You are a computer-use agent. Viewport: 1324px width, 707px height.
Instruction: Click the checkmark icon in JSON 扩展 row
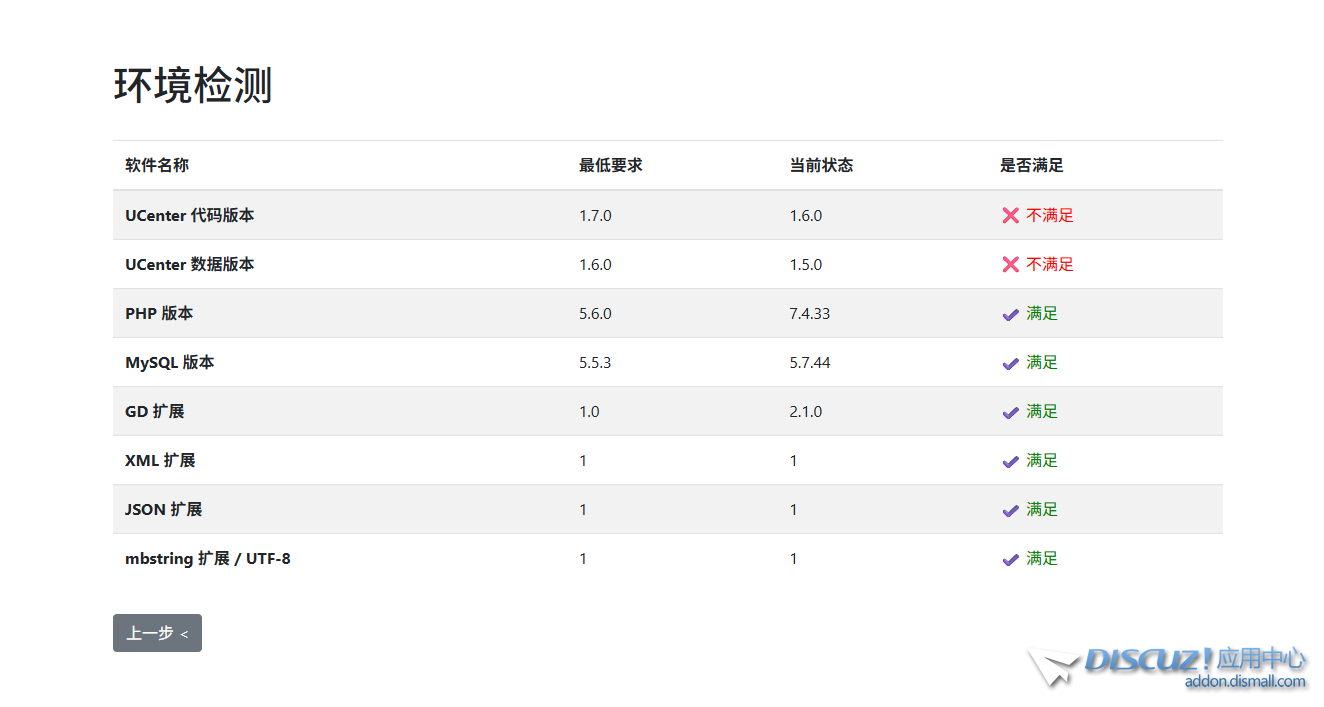point(1010,510)
